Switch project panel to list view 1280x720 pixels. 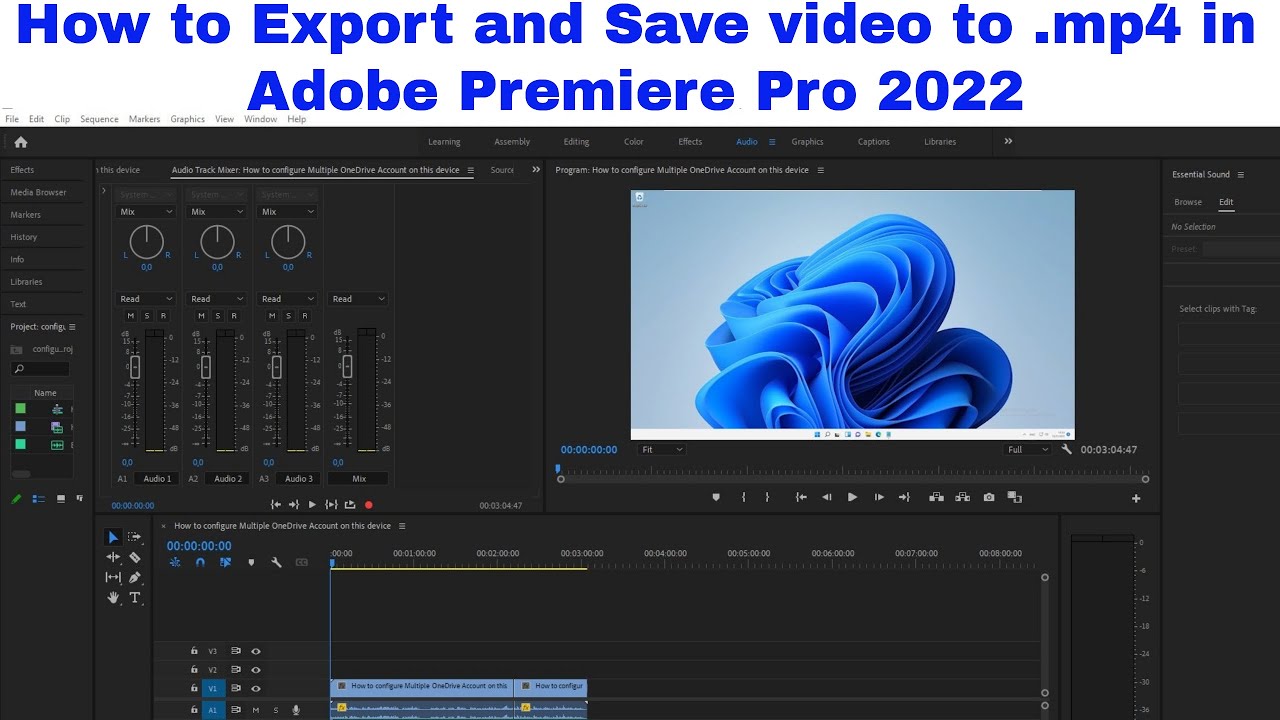pos(40,498)
